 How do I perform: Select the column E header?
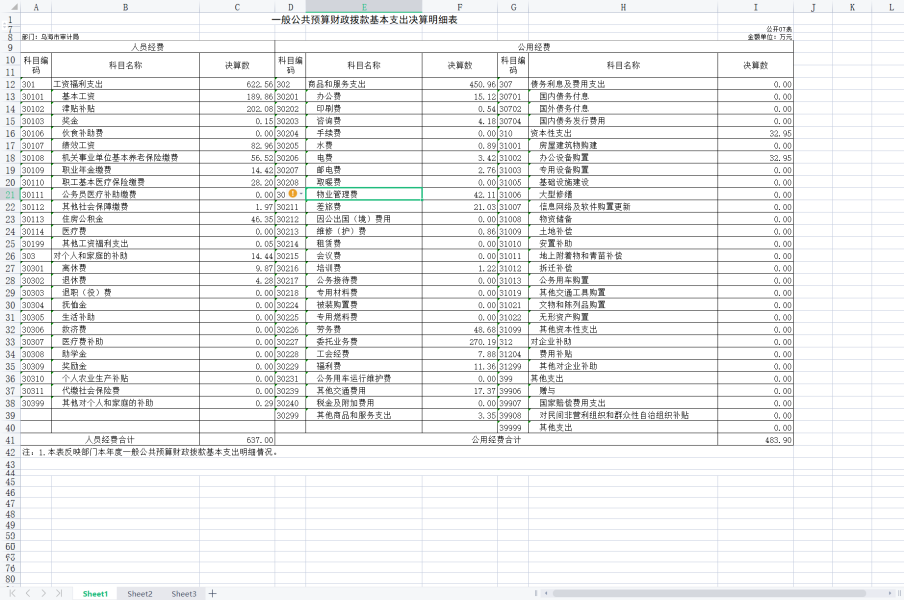click(x=363, y=7)
